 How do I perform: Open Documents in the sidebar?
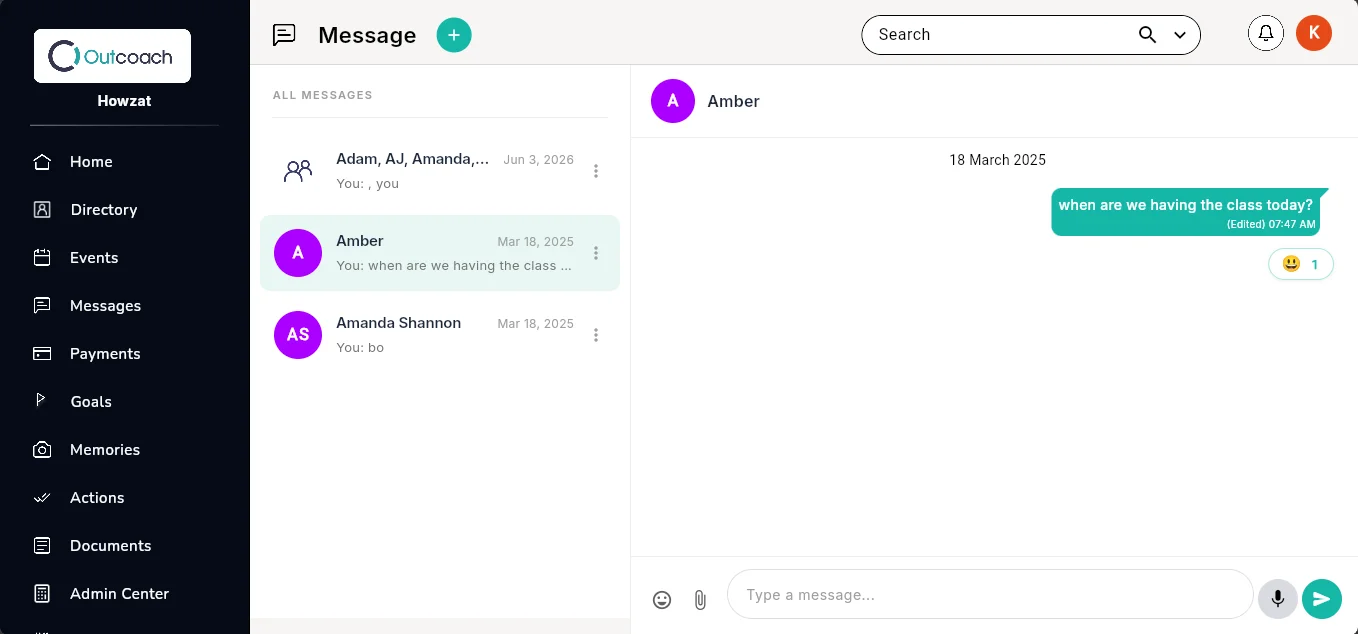[110, 546]
